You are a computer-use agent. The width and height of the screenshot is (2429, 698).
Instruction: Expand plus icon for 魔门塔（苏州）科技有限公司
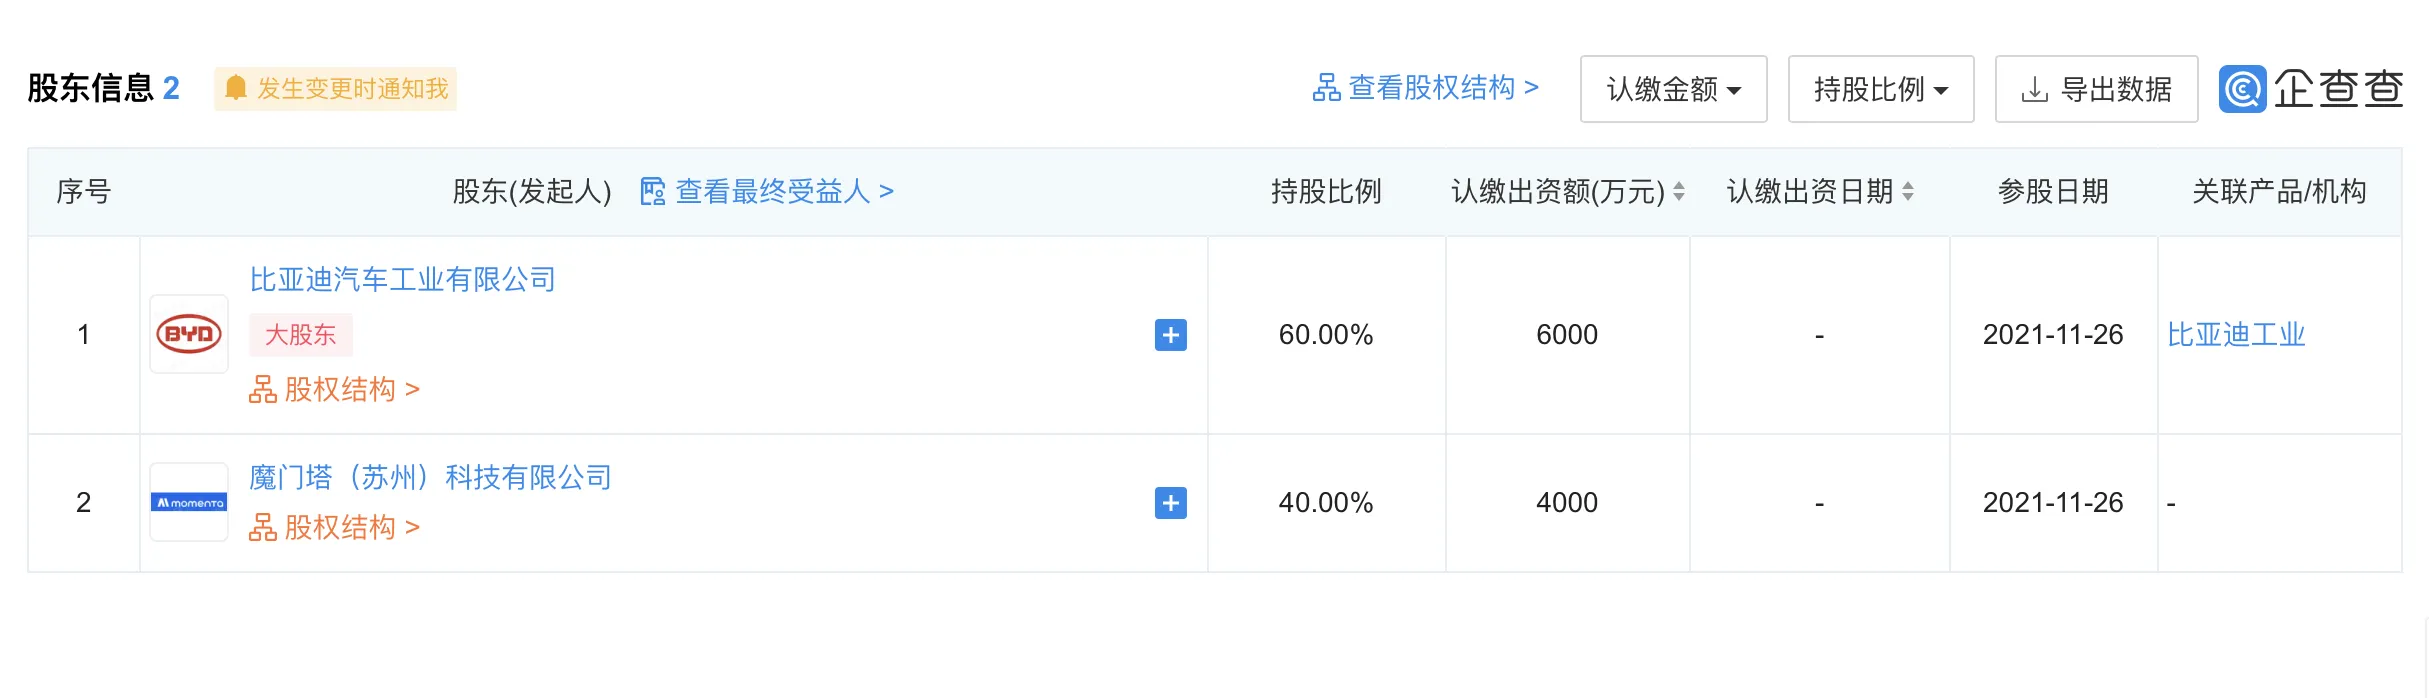point(1171,503)
